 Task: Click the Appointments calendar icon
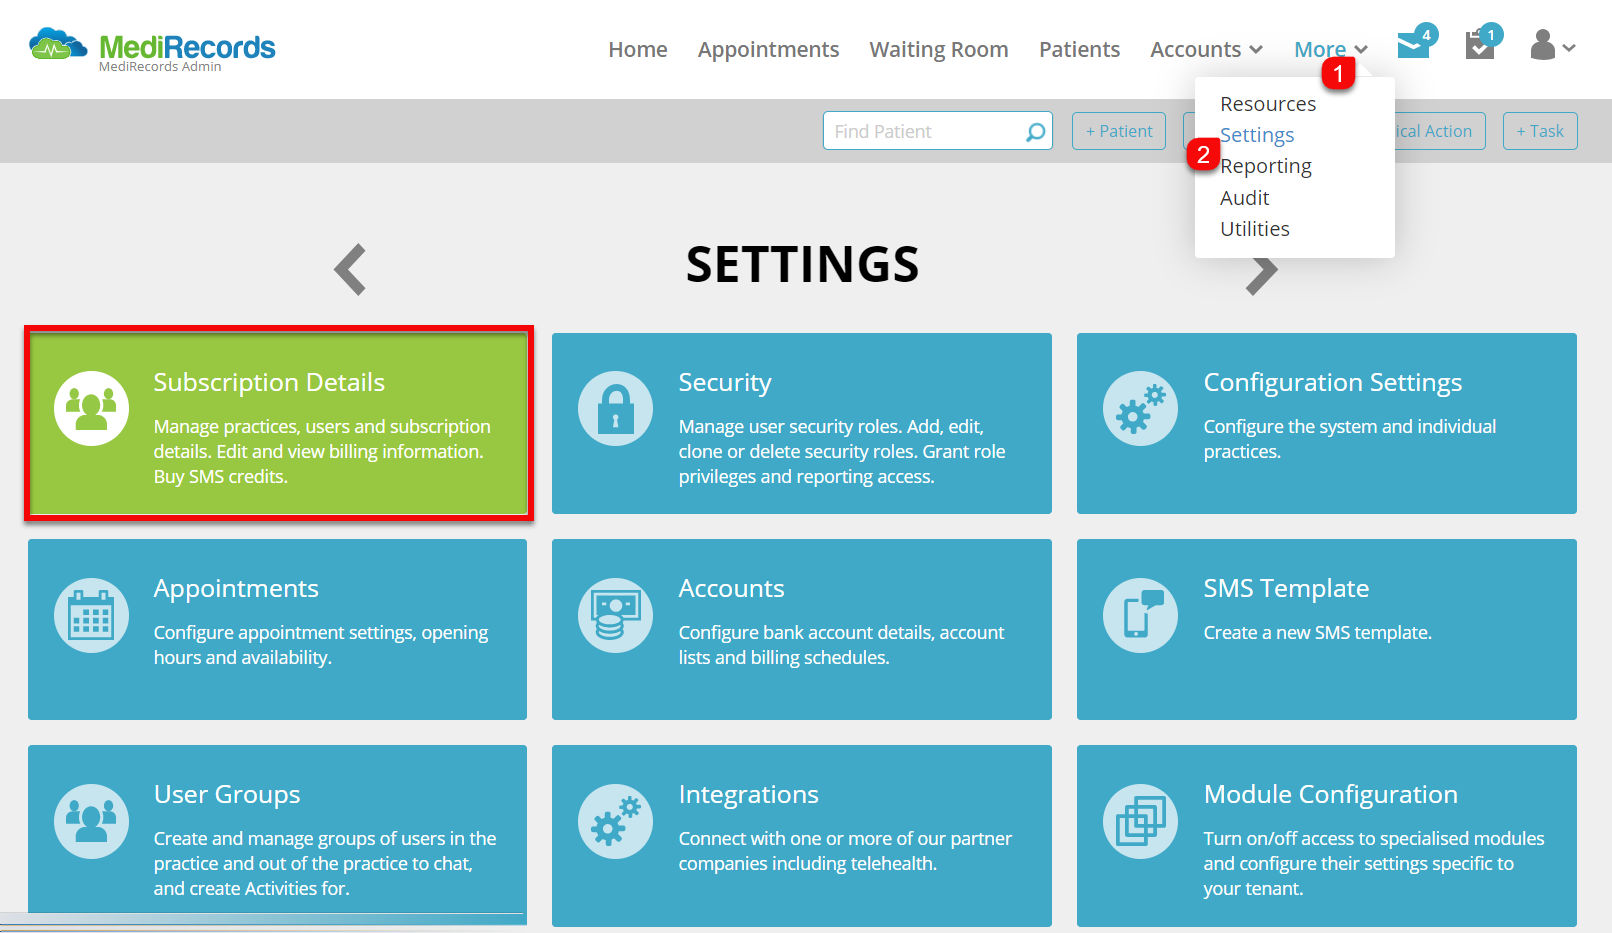point(91,615)
